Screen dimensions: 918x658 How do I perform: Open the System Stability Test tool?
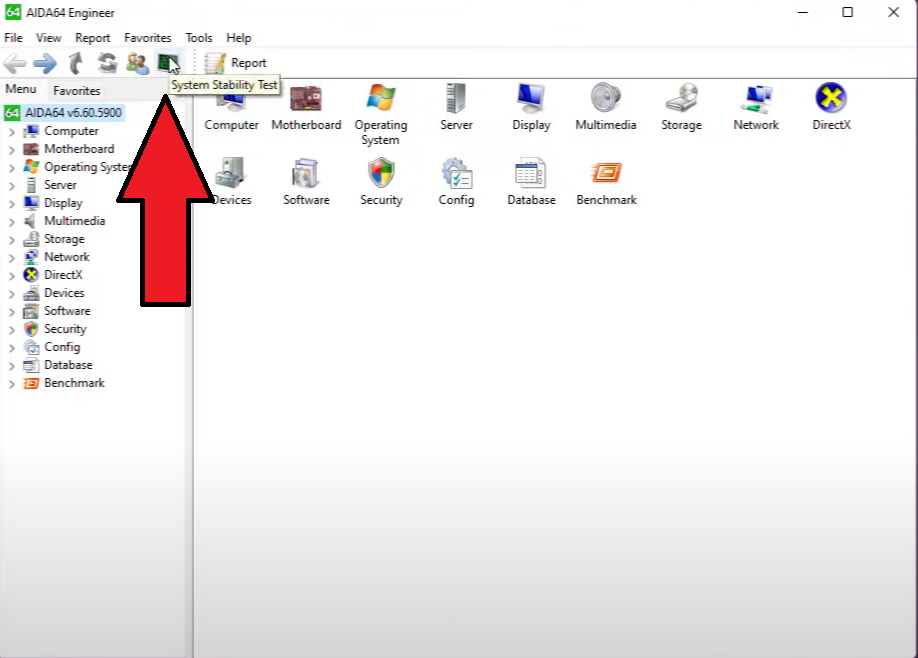point(168,64)
